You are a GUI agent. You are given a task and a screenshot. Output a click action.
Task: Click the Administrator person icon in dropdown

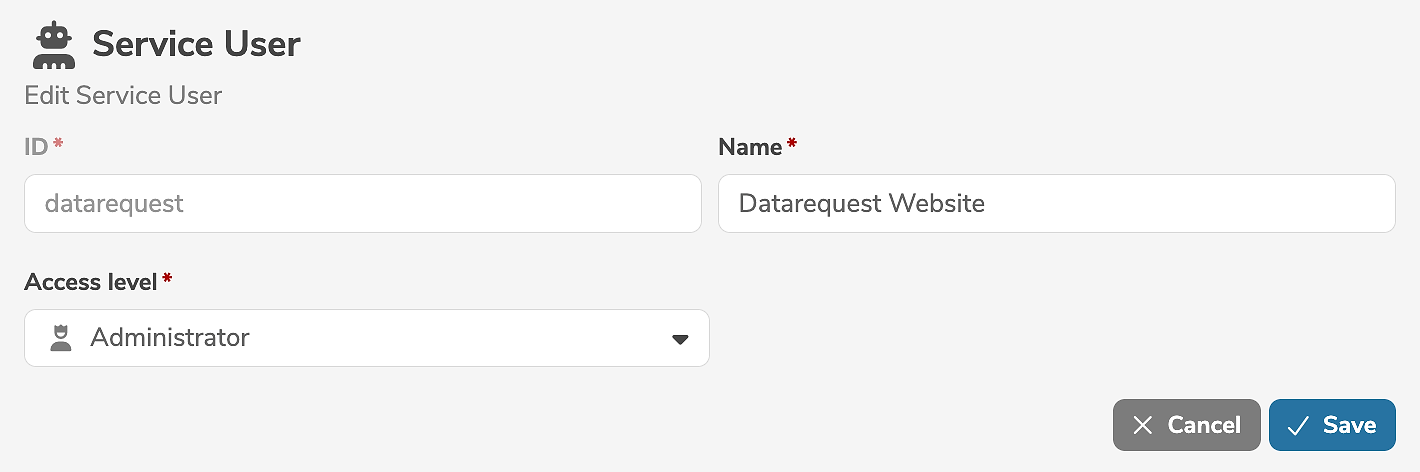click(x=61, y=338)
